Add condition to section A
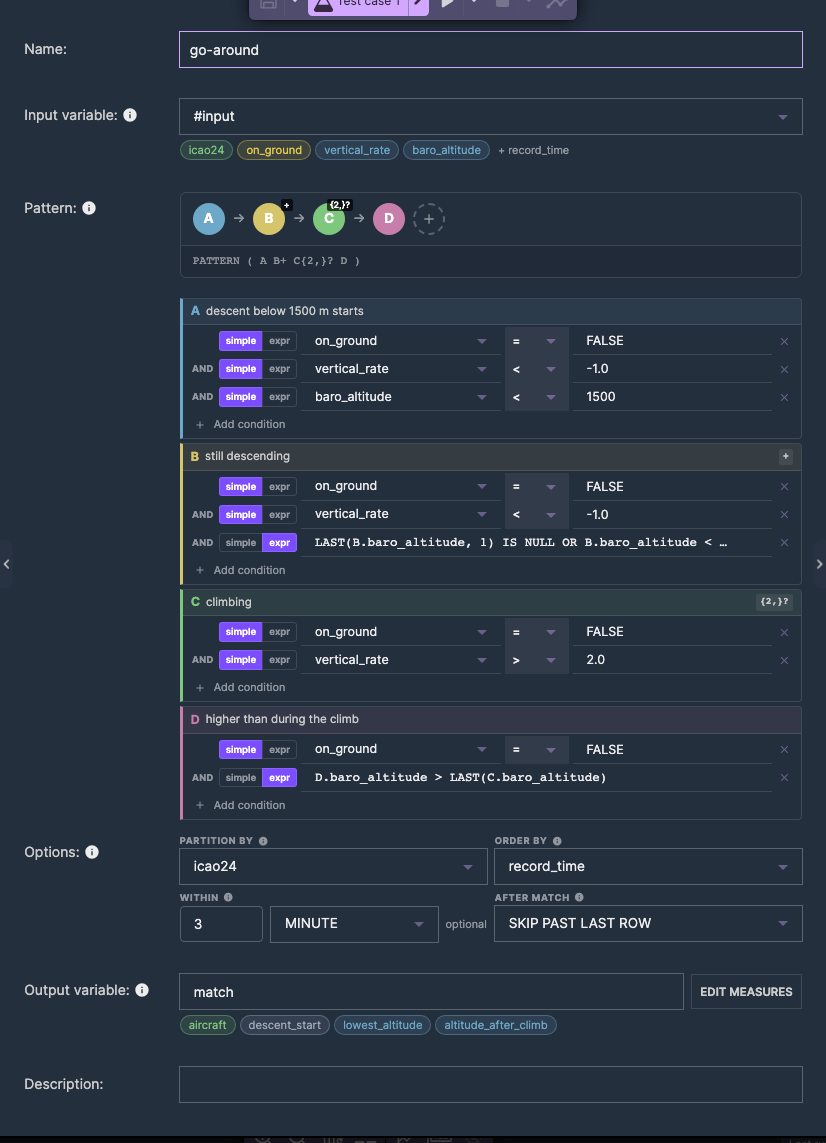Image resolution: width=826 pixels, height=1143 pixels. pos(241,424)
